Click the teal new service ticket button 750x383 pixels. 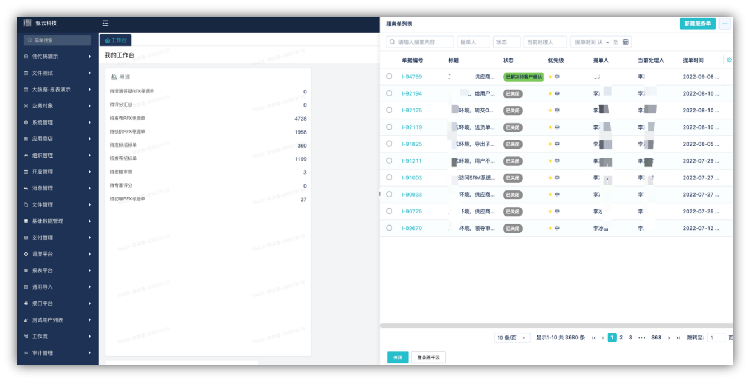[698, 23]
